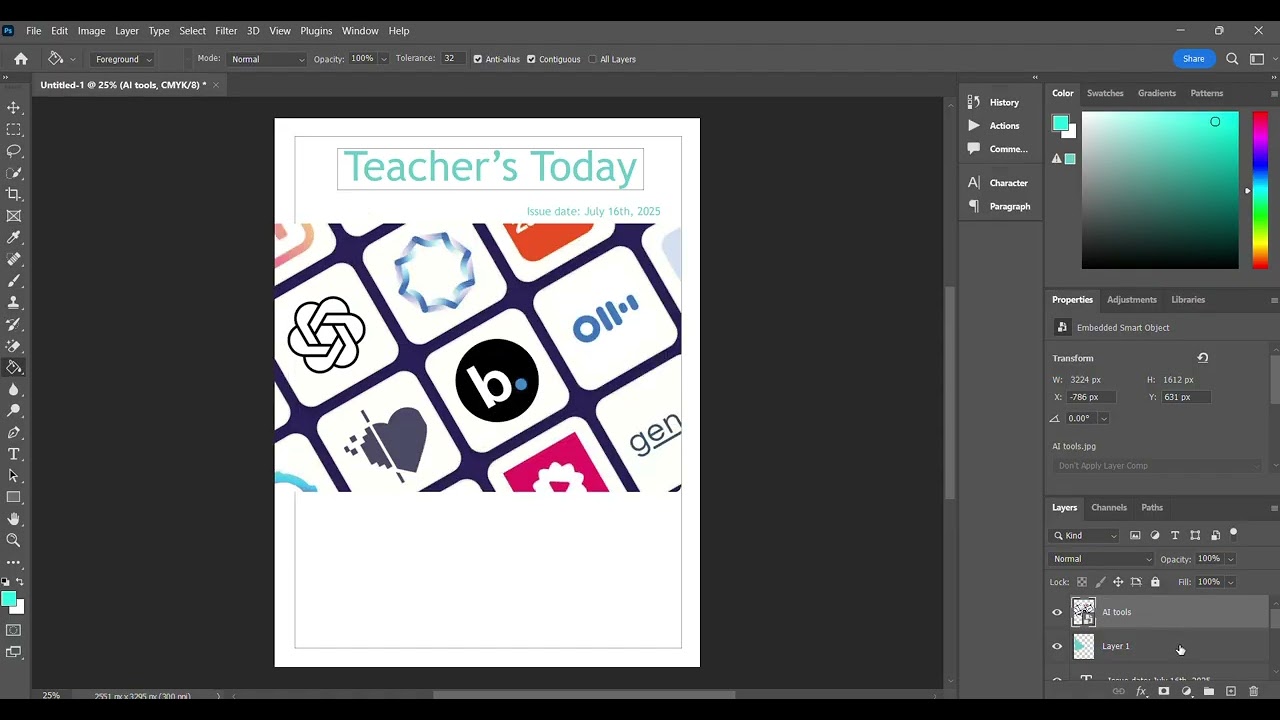Select the Rectangle shape tool
Viewport: 1280px width, 720px height.
pos(14,497)
